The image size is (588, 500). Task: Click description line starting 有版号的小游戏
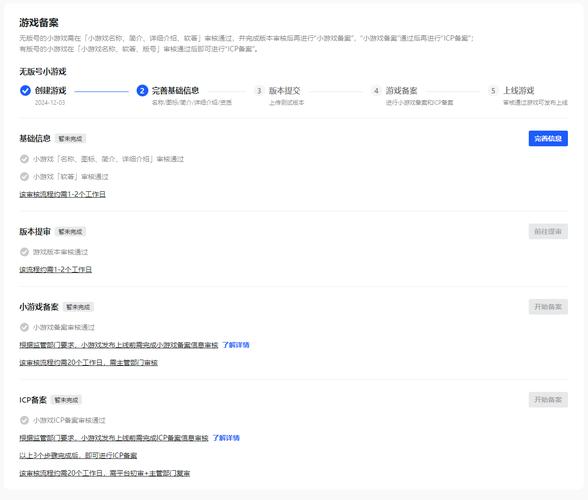(x=139, y=49)
